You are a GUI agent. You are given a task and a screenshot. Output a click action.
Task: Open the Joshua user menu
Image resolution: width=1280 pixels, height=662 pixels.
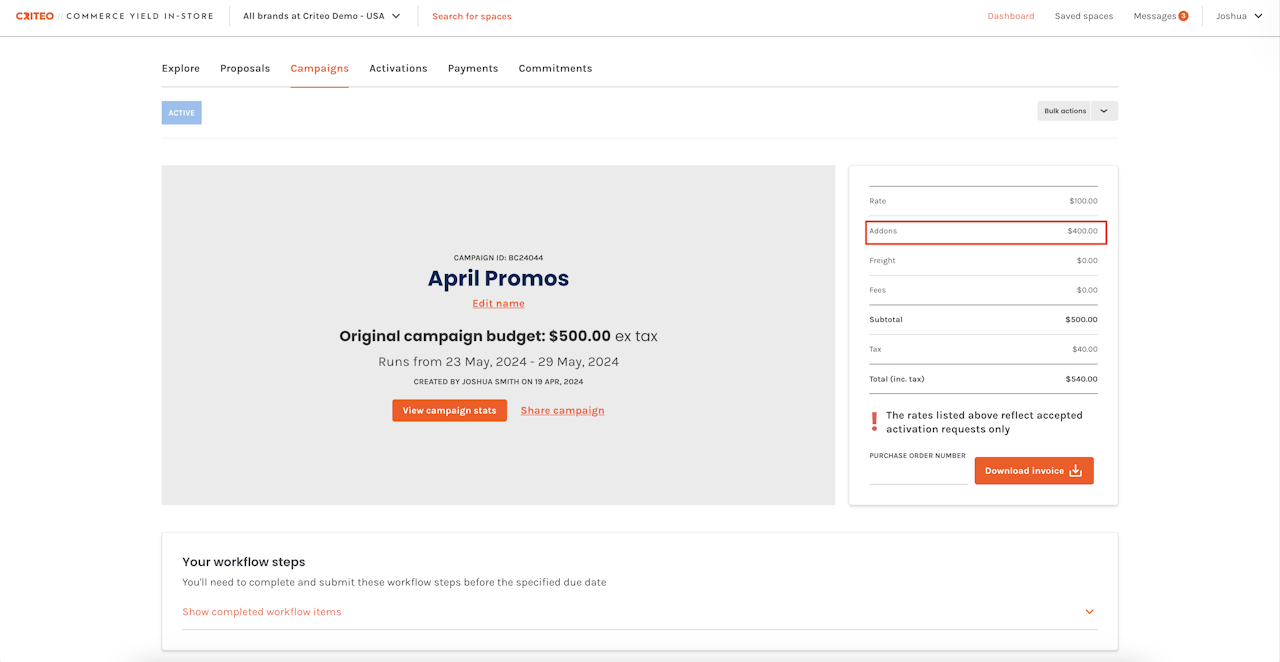pos(1239,16)
